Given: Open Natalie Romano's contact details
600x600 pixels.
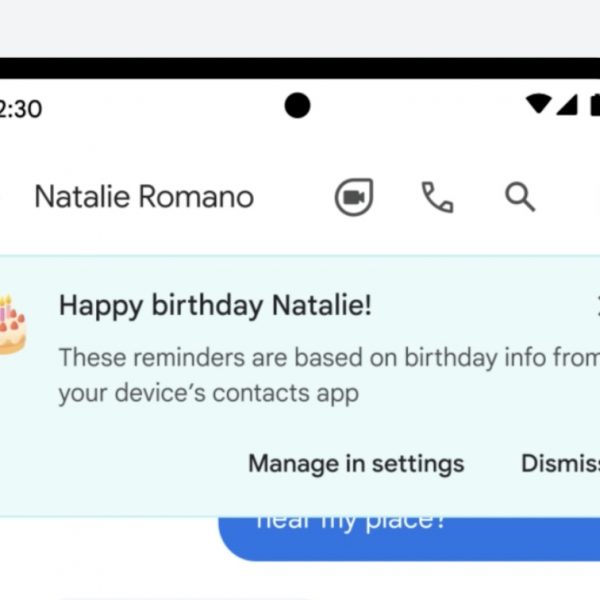Looking at the screenshot, I should click(x=144, y=197).
